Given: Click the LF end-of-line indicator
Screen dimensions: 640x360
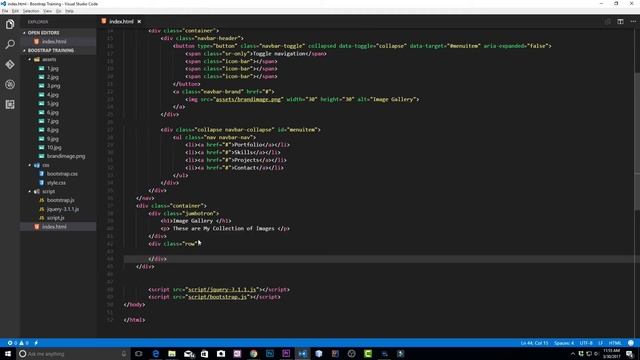Looking at the screenshot, I should click(x=600, y=343).
